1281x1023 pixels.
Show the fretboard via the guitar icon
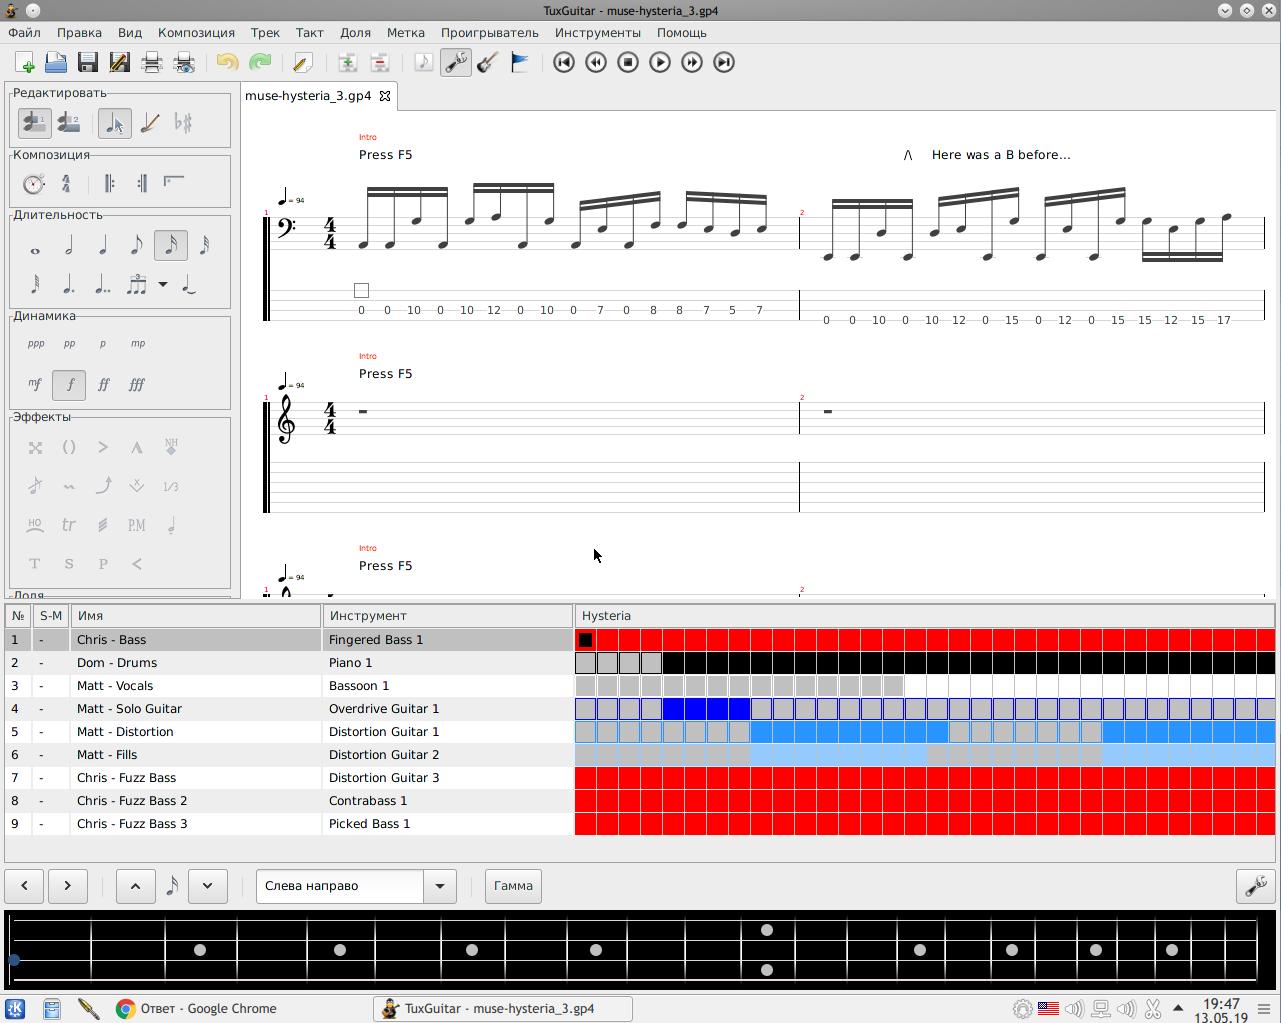point(488,62)
